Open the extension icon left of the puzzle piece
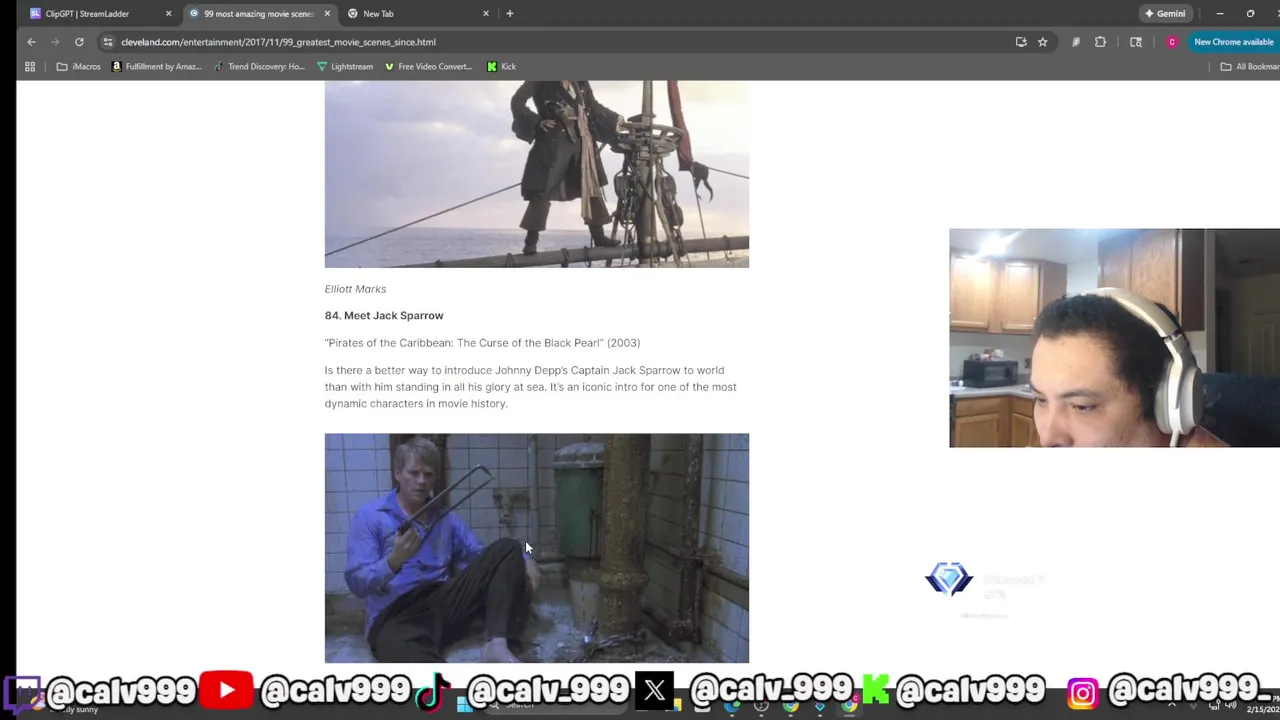Image resolution: width=1280 pixels, height=720 pixels. click(x=1076, y=42)
